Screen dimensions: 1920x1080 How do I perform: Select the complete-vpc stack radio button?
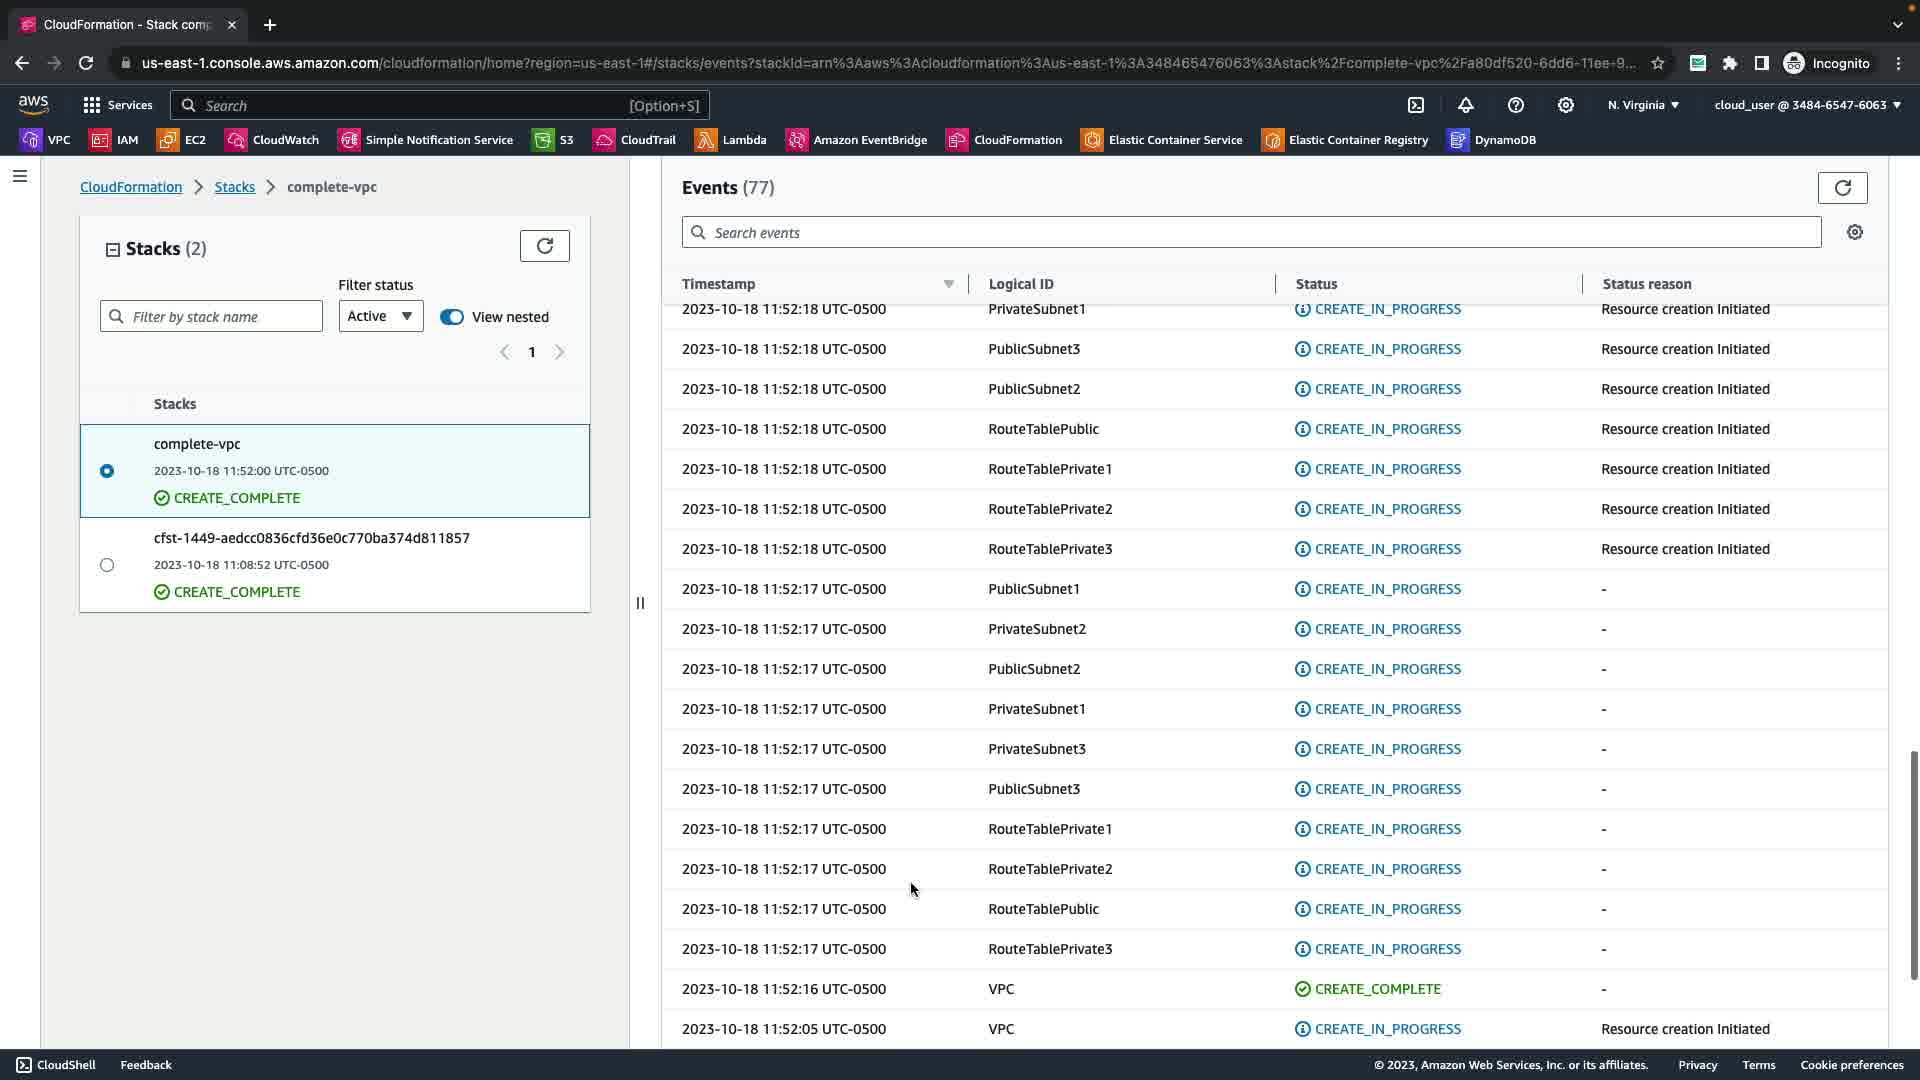(107, 471)
